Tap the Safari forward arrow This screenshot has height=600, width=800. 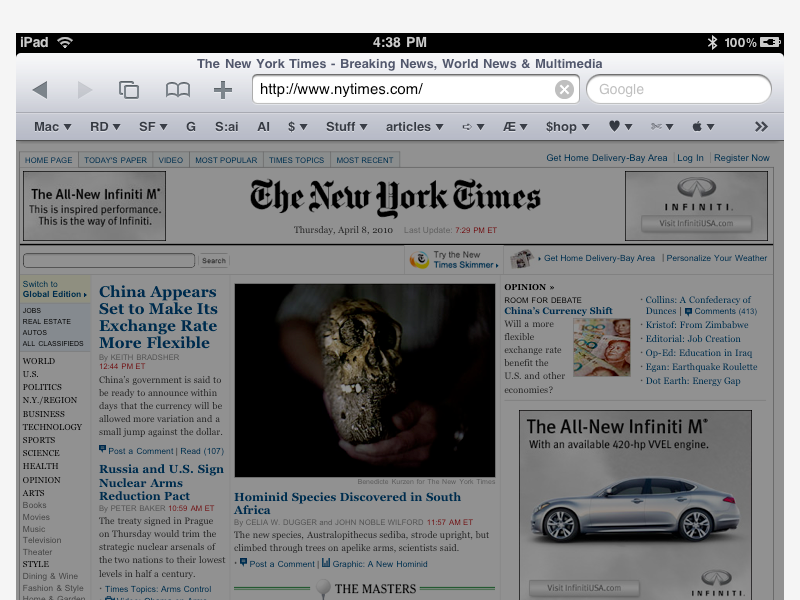(x=85, y=90)
